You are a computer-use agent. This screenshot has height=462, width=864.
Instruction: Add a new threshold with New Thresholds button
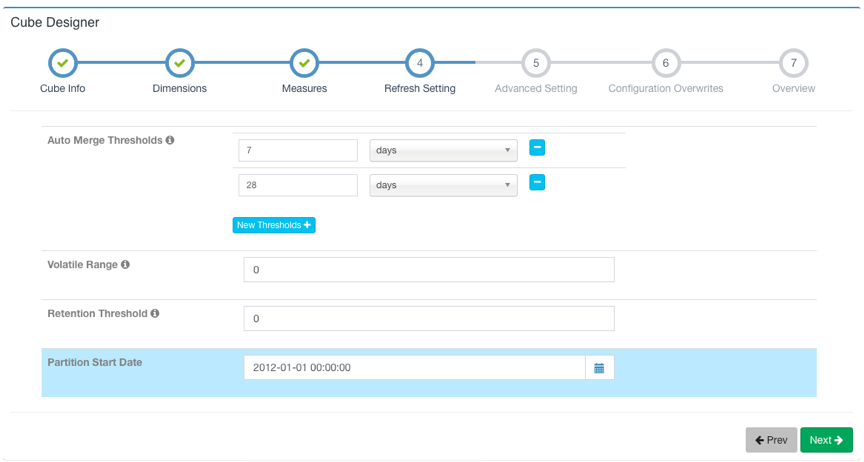274,225
